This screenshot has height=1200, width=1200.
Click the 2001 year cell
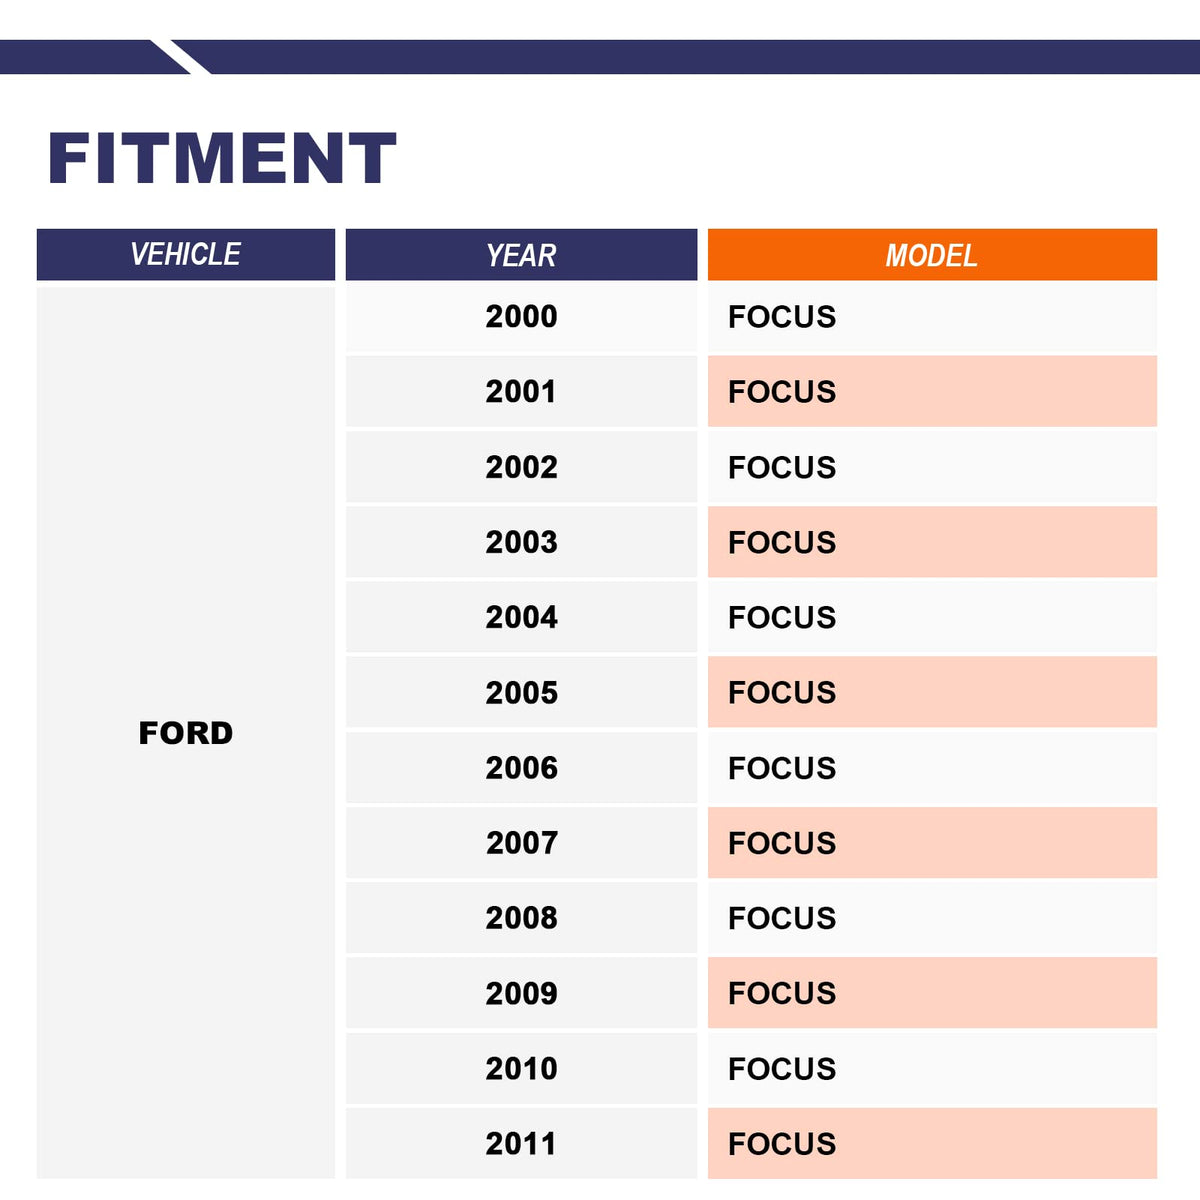click(521, 392)
